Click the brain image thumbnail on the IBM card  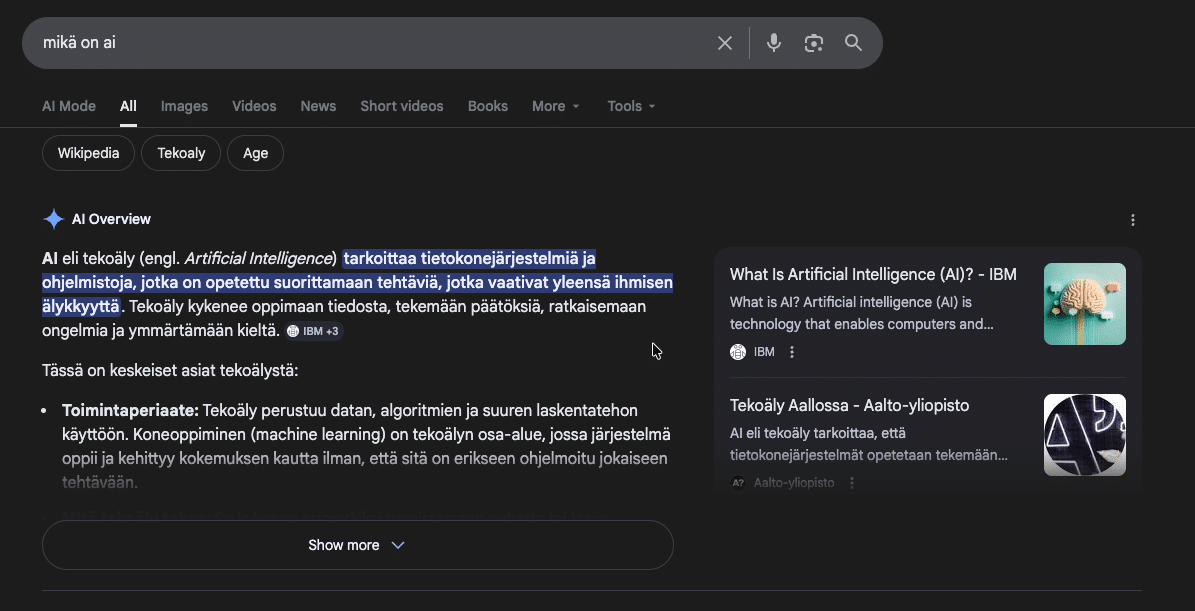1084,303
